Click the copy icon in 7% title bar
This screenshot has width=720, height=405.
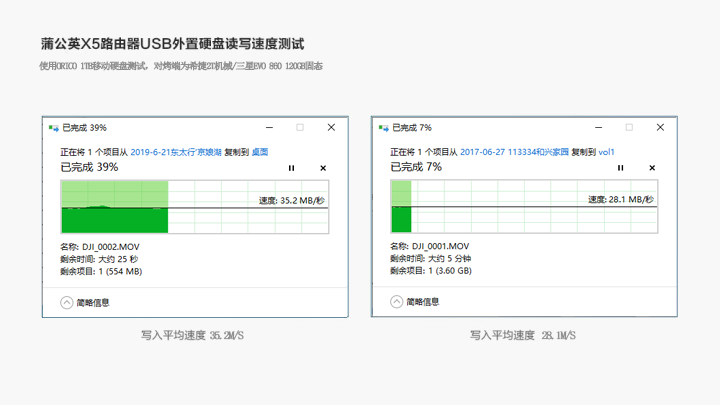click(383, 128)
